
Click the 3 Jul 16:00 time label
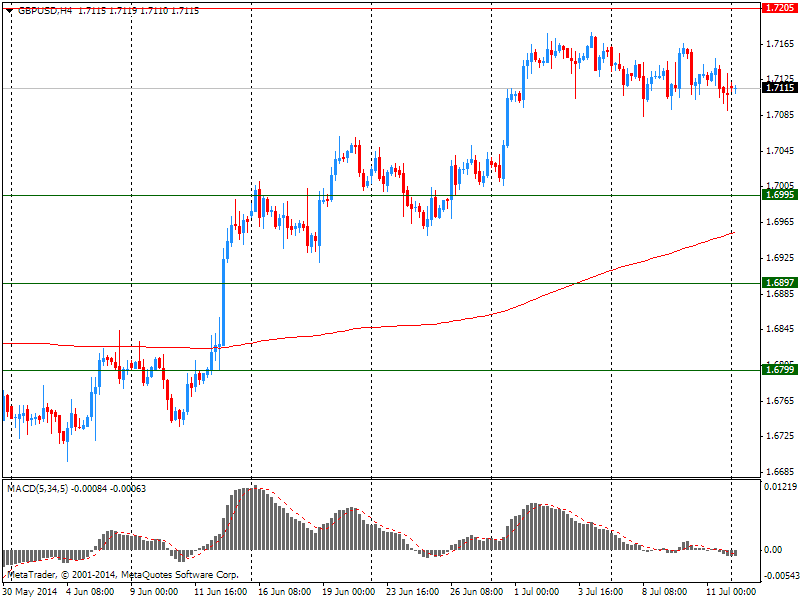pyautogui.click(x=601, y=592)
